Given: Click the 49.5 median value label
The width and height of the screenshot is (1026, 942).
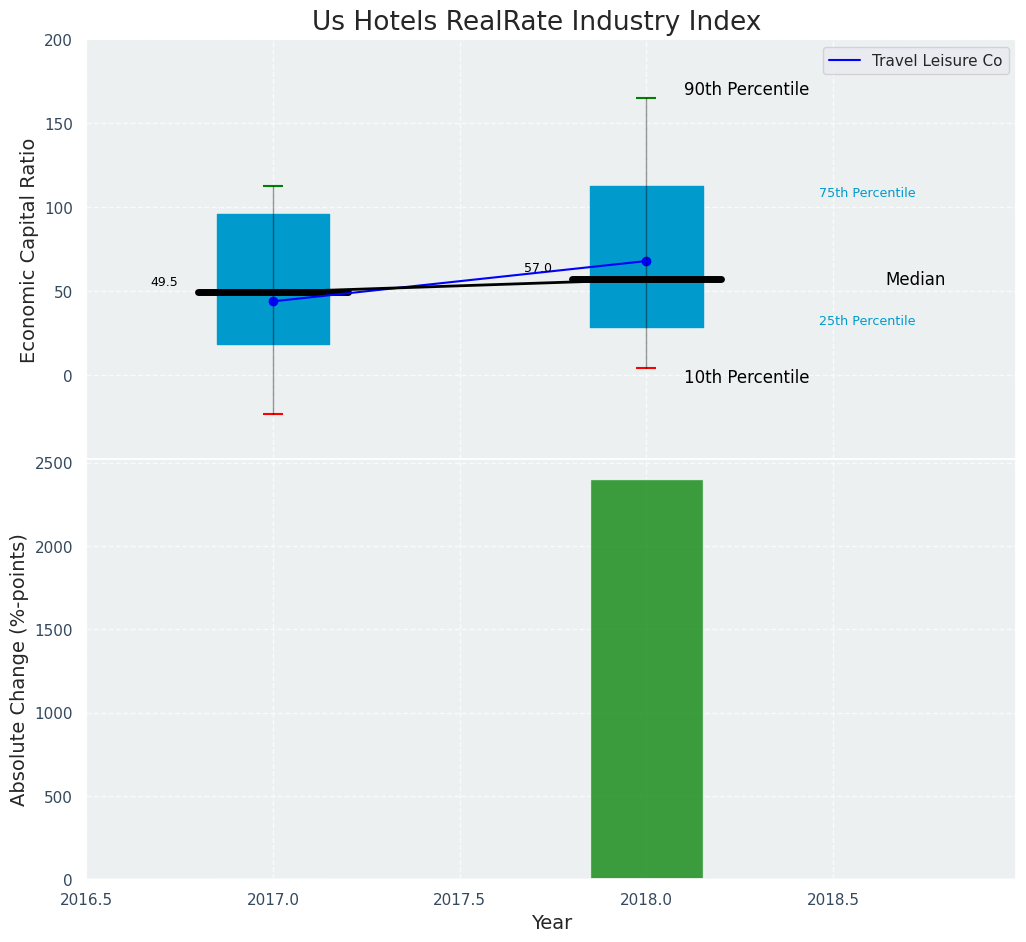Looking at the screenshot, I should [164, 282].
